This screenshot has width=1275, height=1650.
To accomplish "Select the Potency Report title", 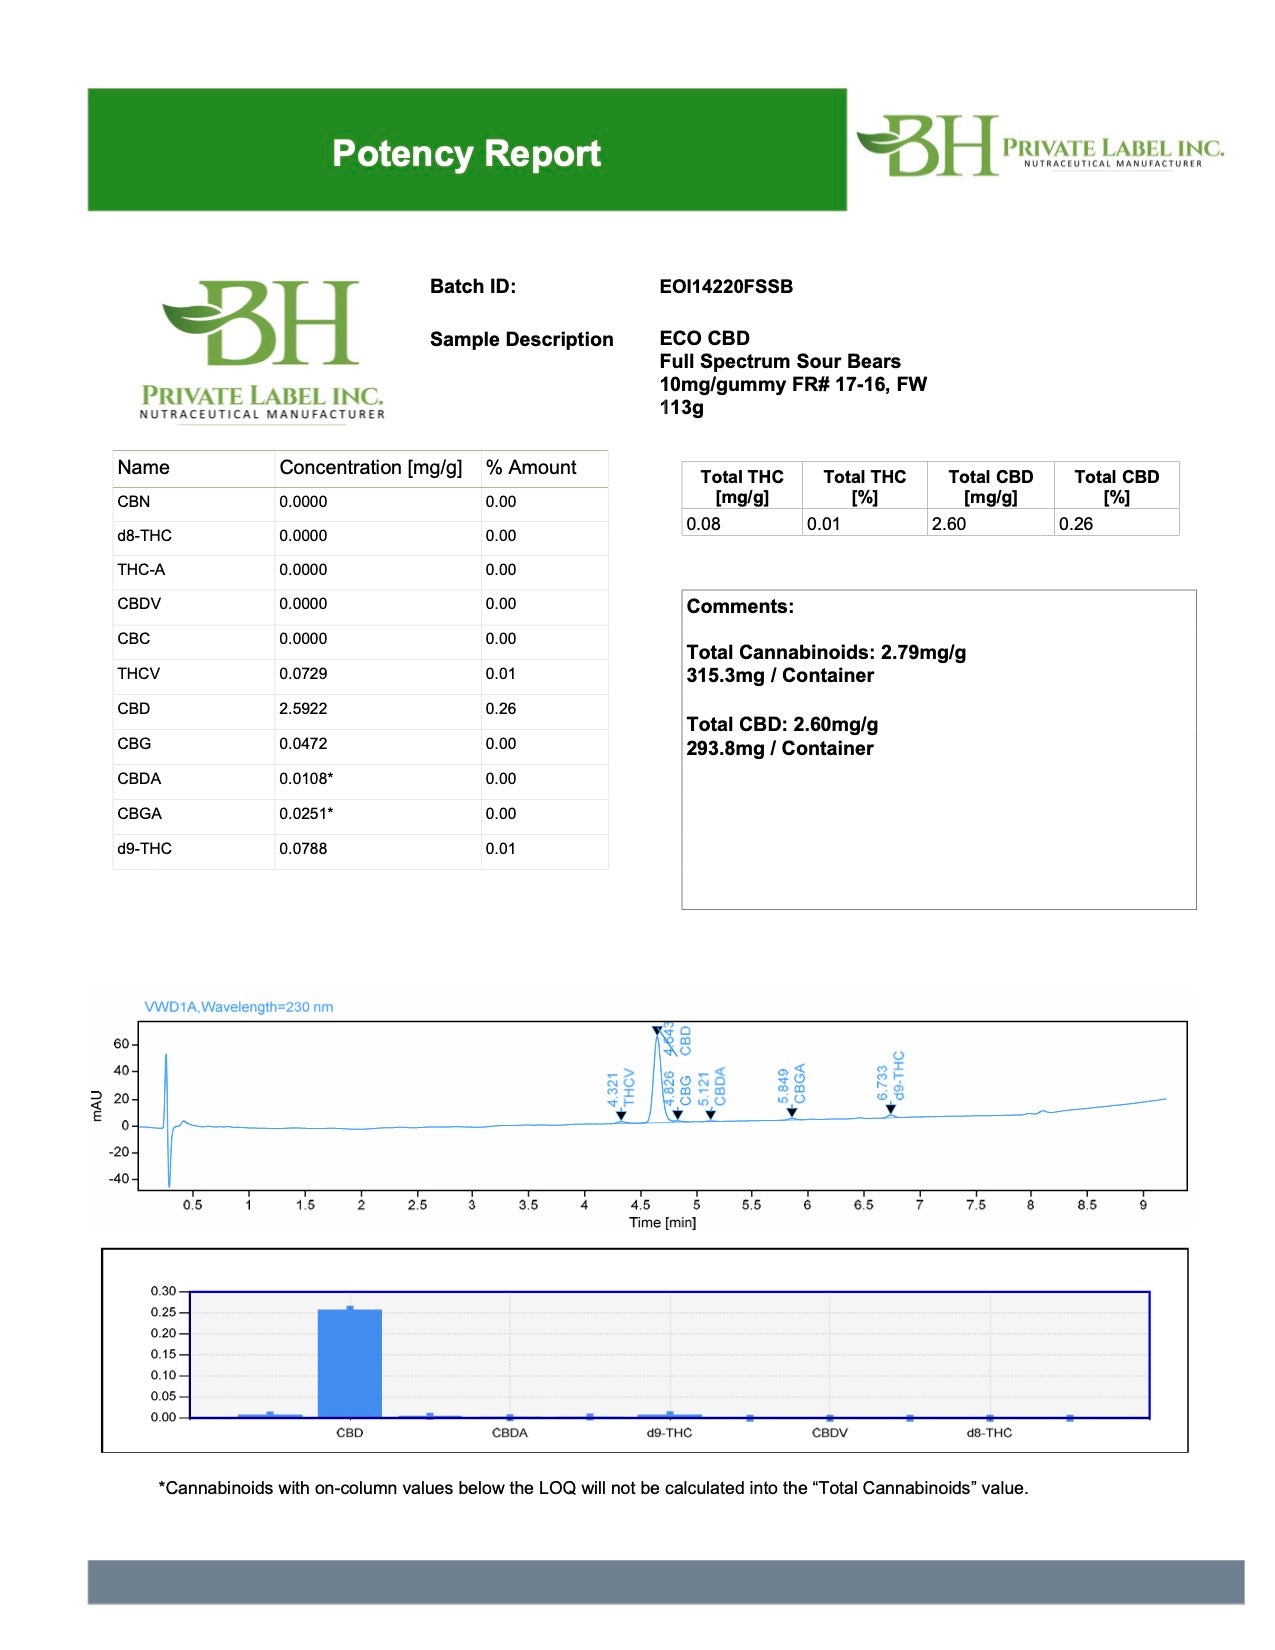I will point(466,153).
